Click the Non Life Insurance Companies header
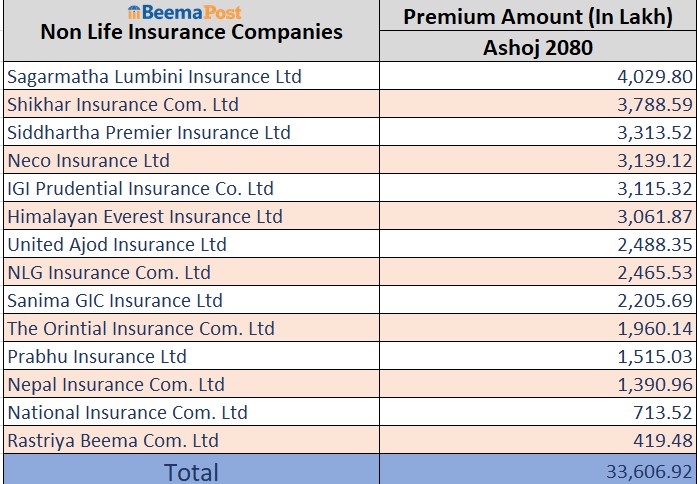Screen dimensions: 697x484 (191, 33)
